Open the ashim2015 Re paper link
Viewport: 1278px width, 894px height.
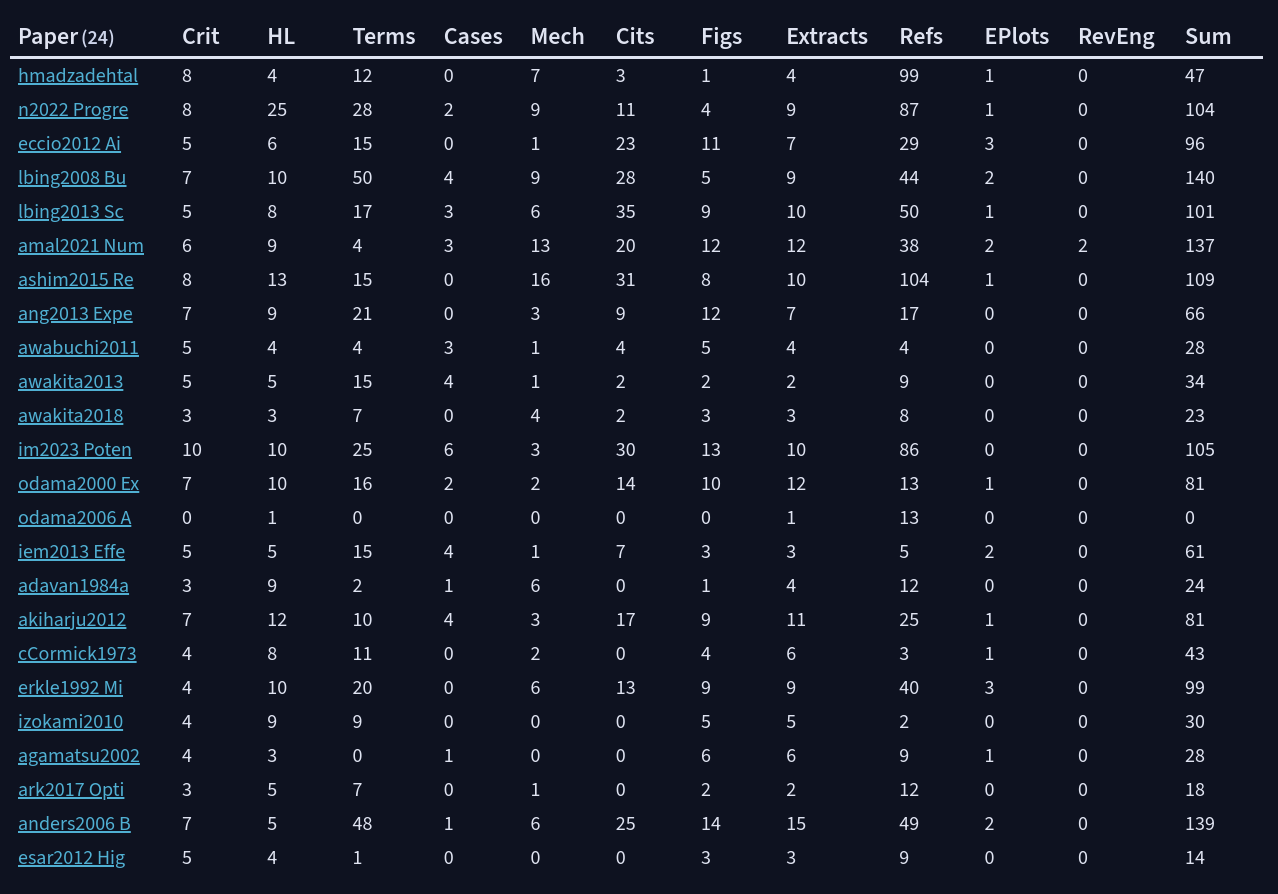pos(76,280)
